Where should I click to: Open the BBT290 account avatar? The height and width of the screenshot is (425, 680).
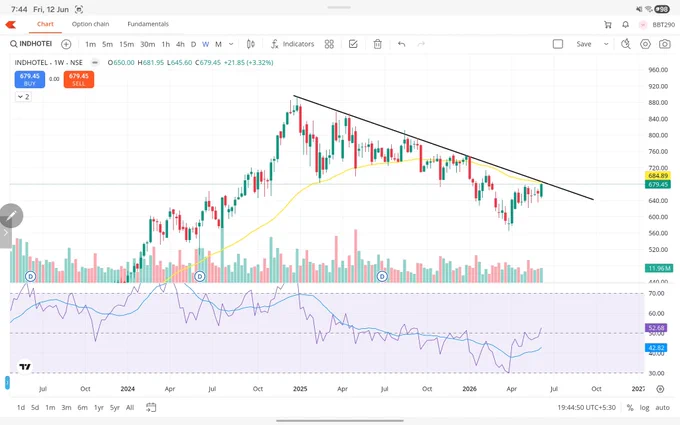coord(643,25)
